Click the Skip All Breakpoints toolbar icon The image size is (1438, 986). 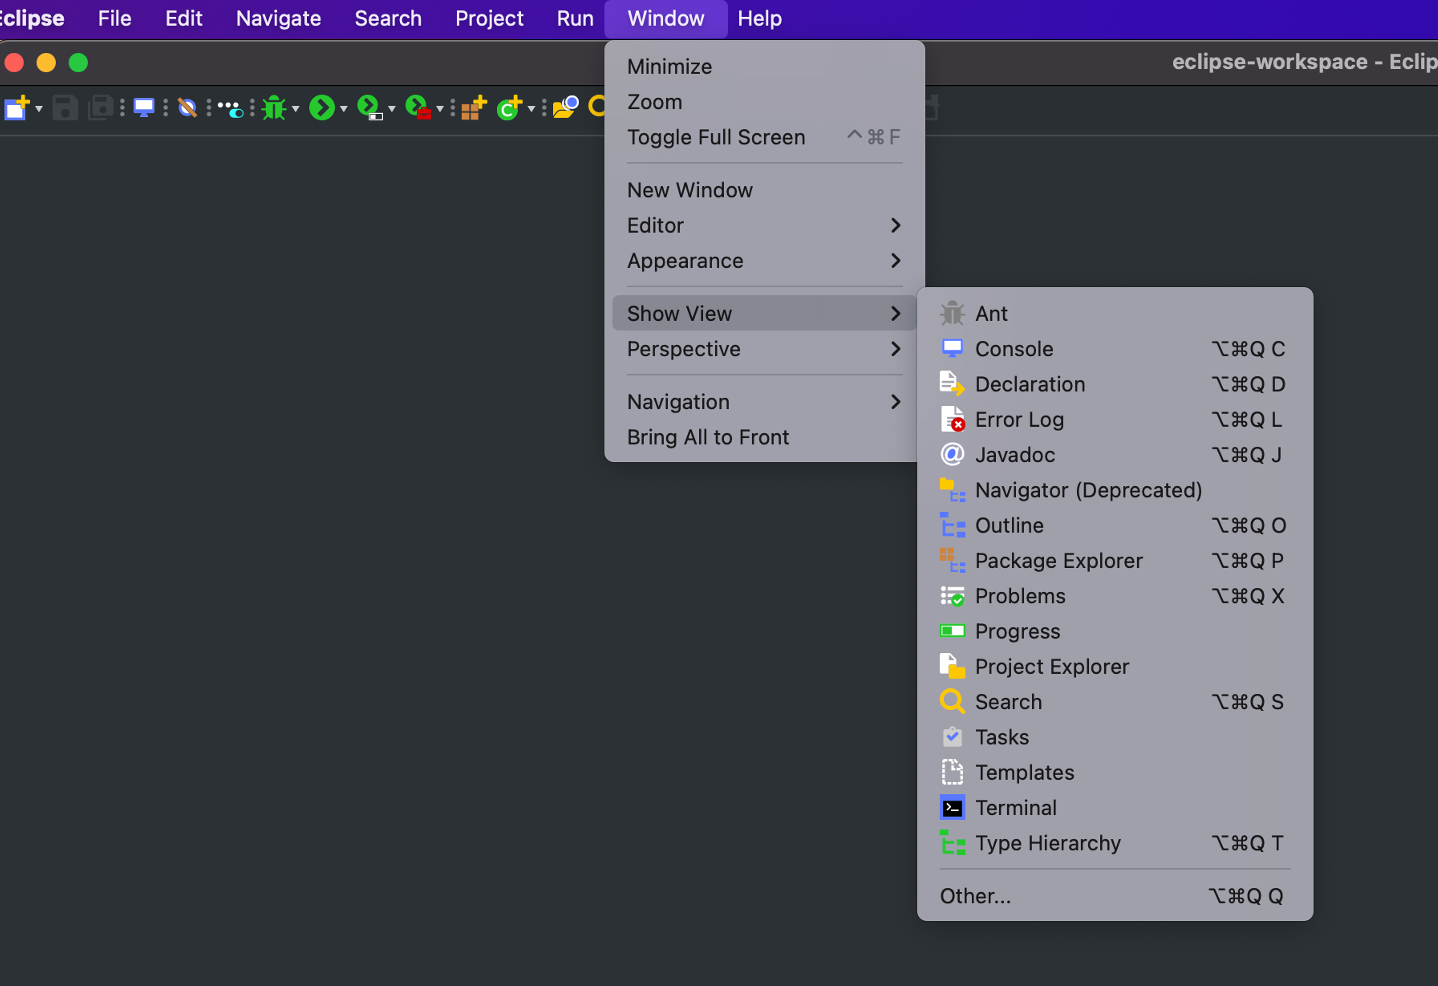point(187,108)
